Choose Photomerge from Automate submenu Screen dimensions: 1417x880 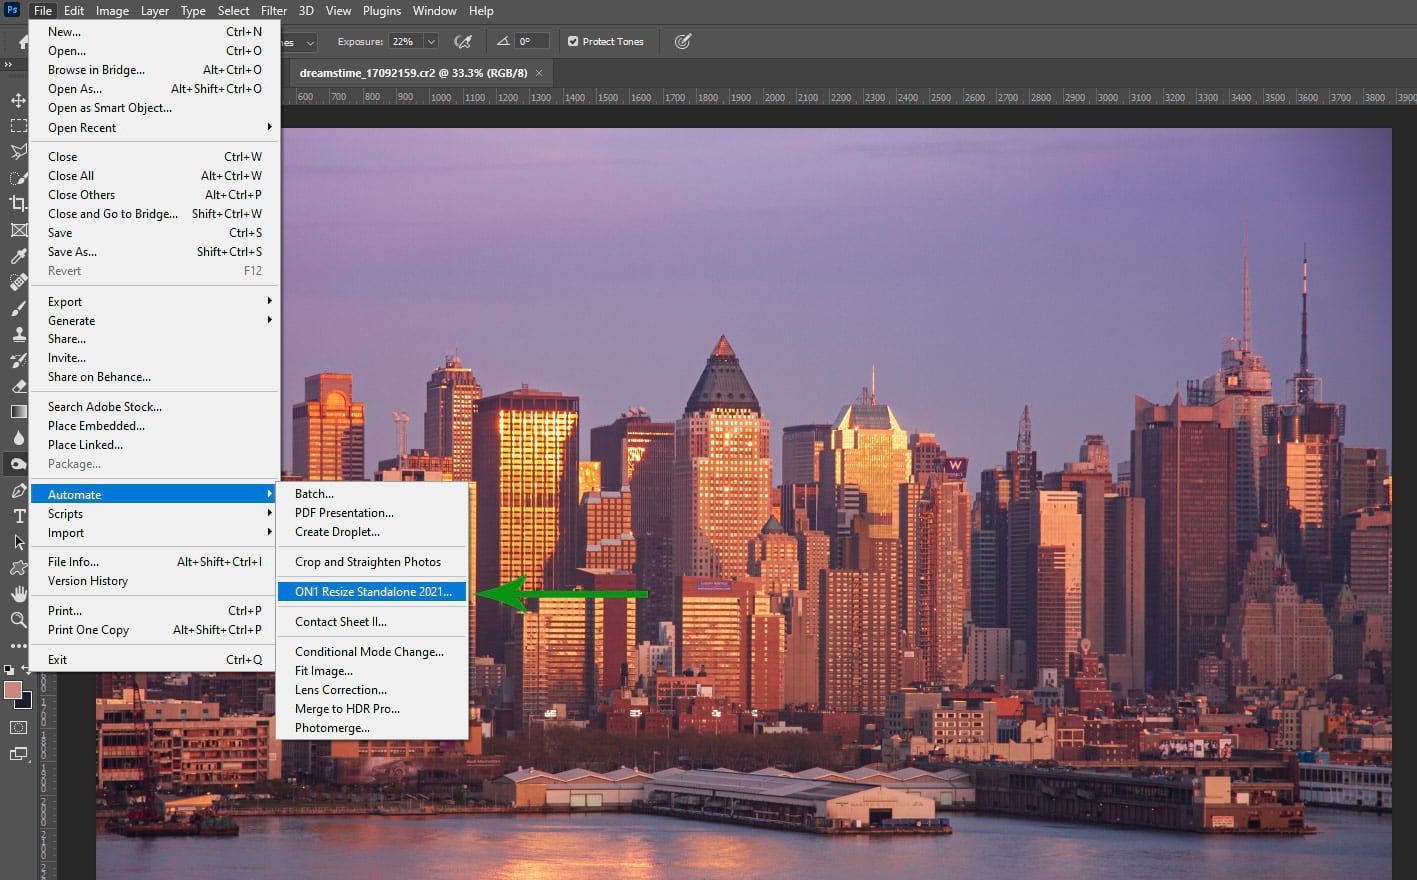click(x=372, y=727)
